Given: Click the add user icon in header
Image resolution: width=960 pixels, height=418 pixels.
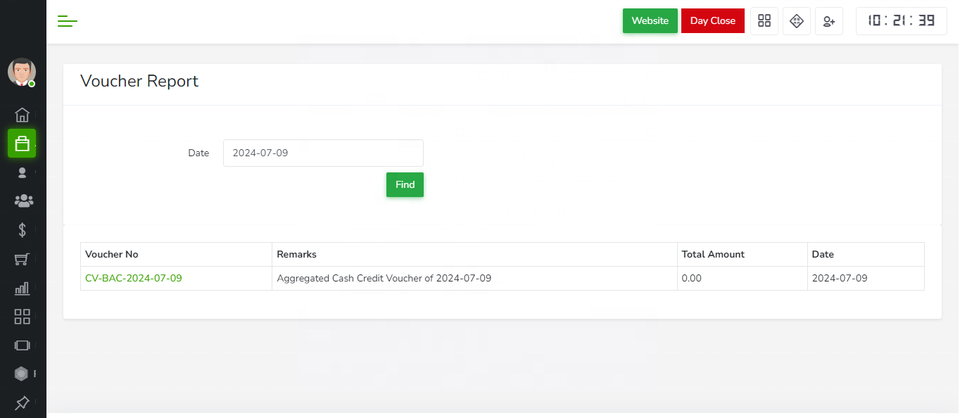Looking at the screenshot, I should coord(829,21).
